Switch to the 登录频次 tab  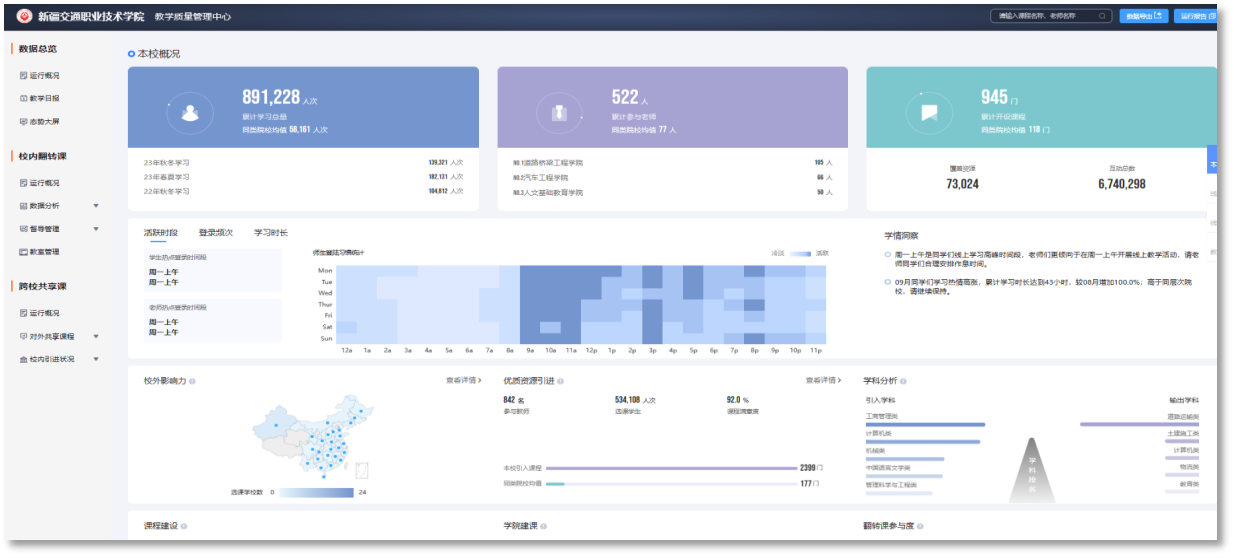(216, 233)
